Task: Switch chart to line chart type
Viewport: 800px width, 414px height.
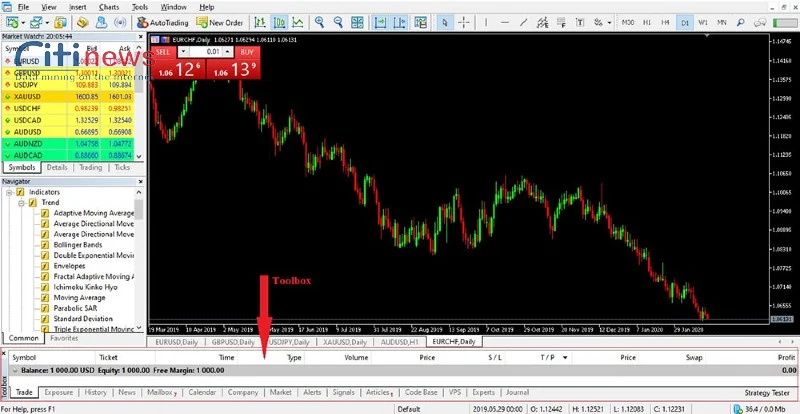Action: [x=297, y=22]
